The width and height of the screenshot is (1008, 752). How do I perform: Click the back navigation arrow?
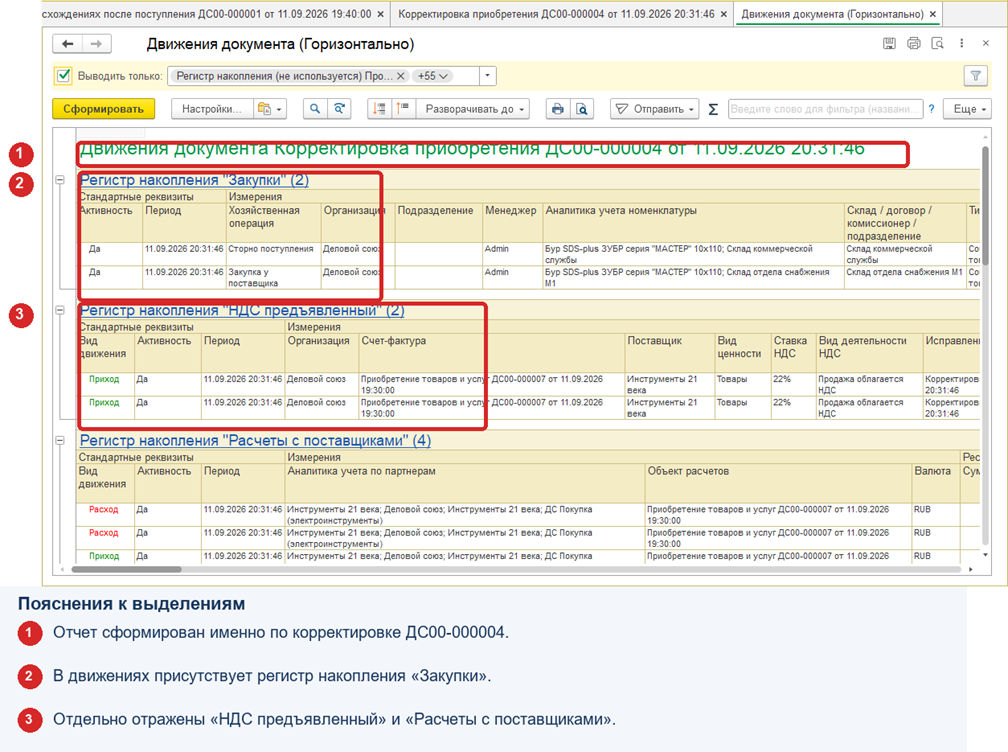[68, 44]
